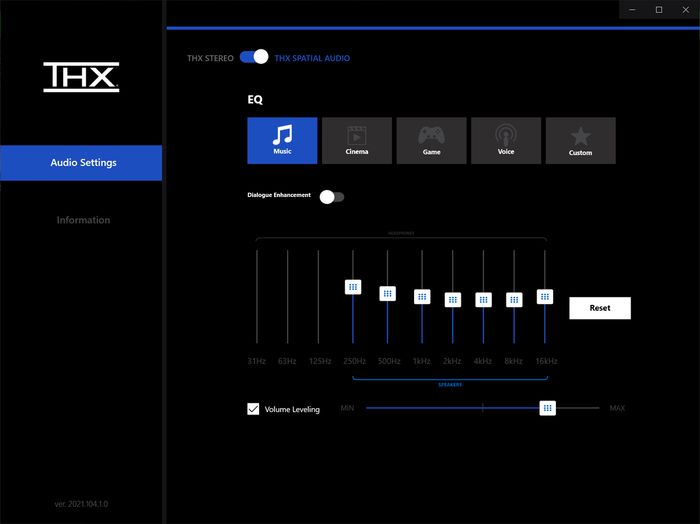Choose the Cinema EQ preset
Viewport: 700px width, 524px height.
(x=357, y=141)
